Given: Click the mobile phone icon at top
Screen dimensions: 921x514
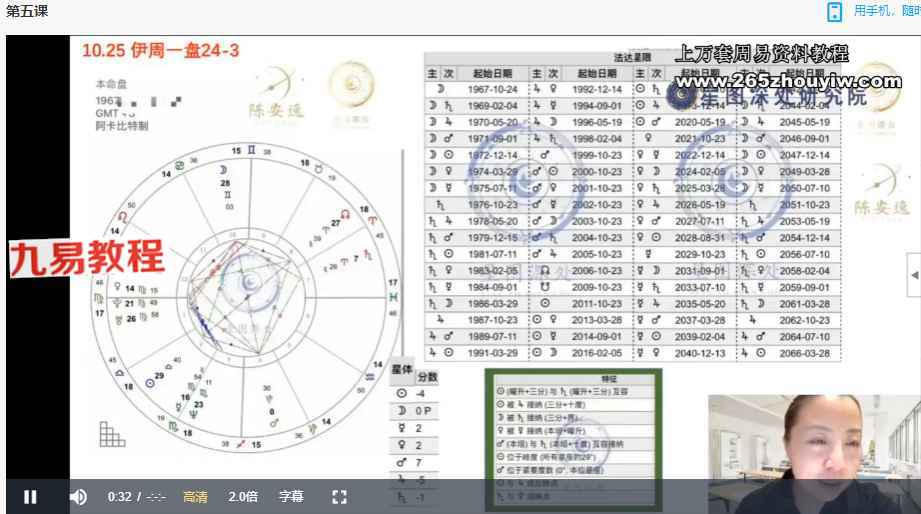Looking at the screenshot, I should click(x=834, y=11).
